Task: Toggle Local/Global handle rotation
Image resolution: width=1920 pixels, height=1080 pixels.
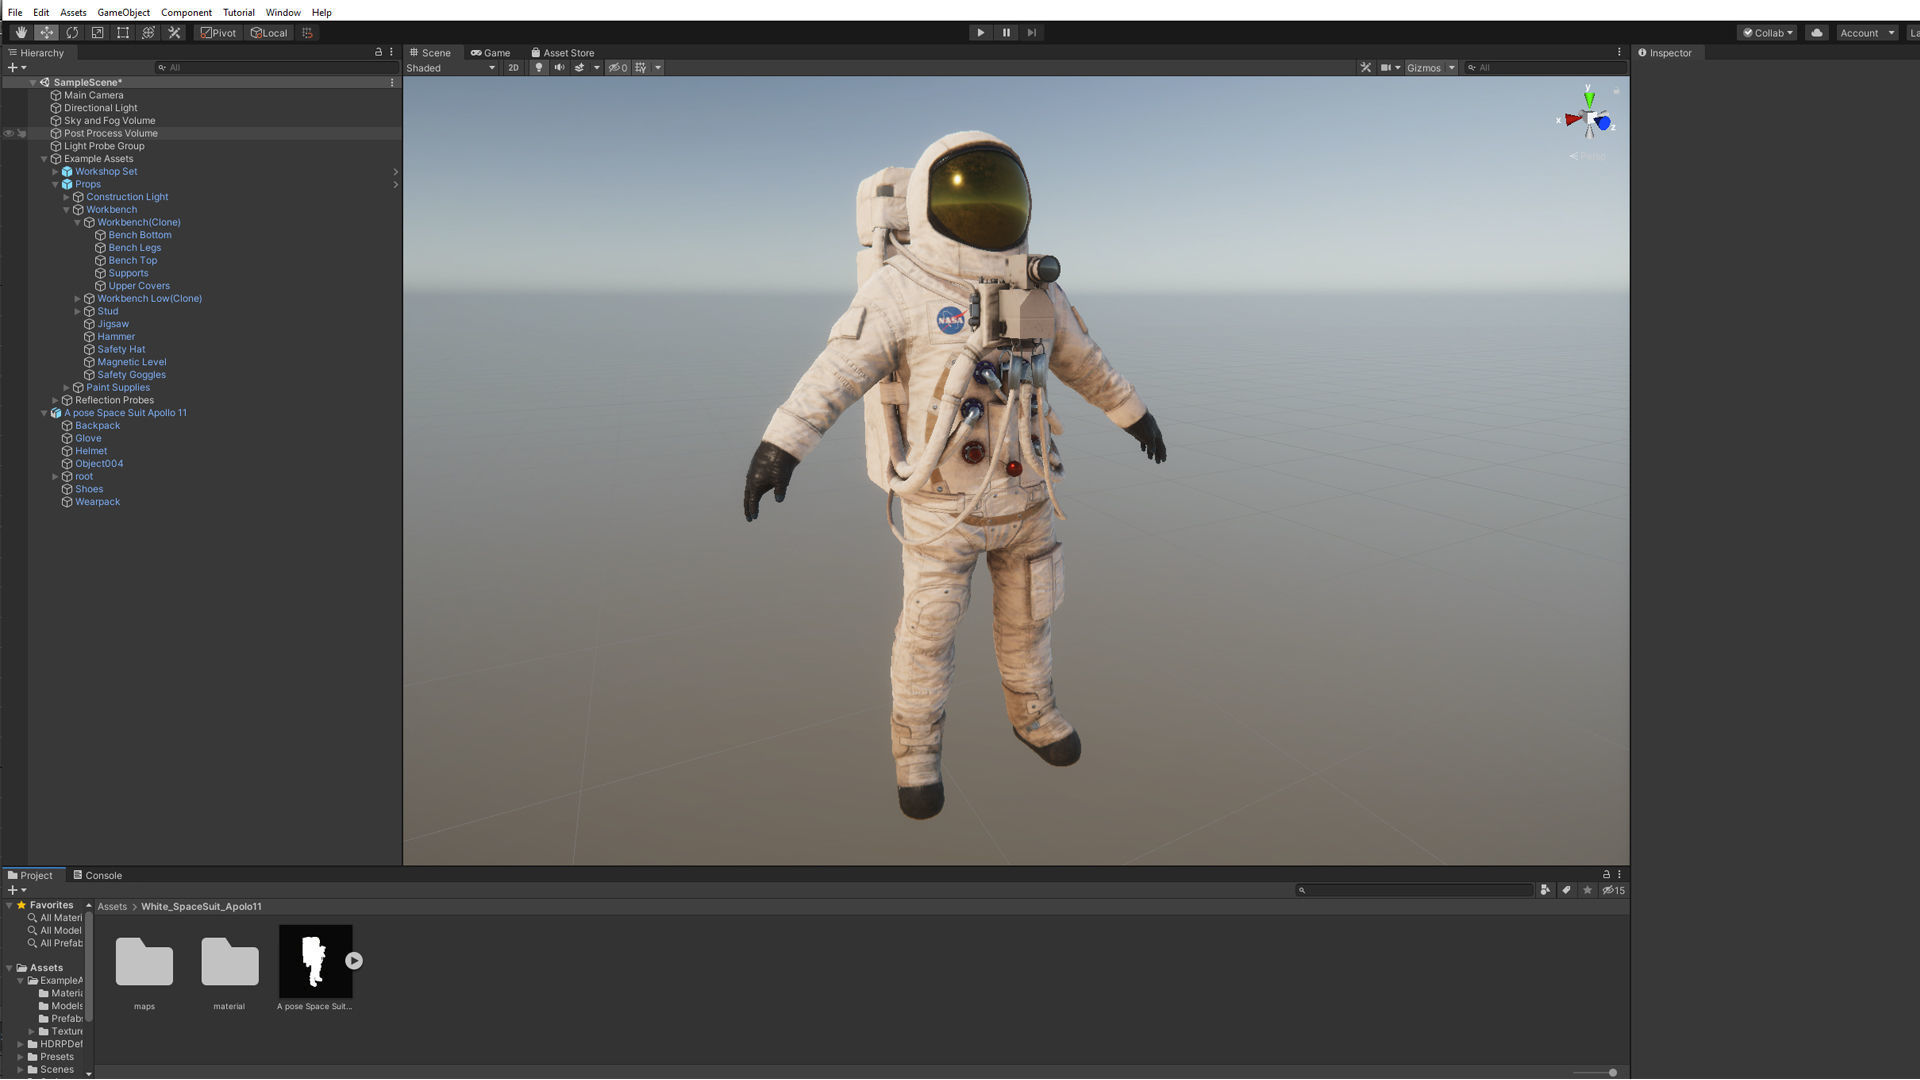Action: [269, 33]
